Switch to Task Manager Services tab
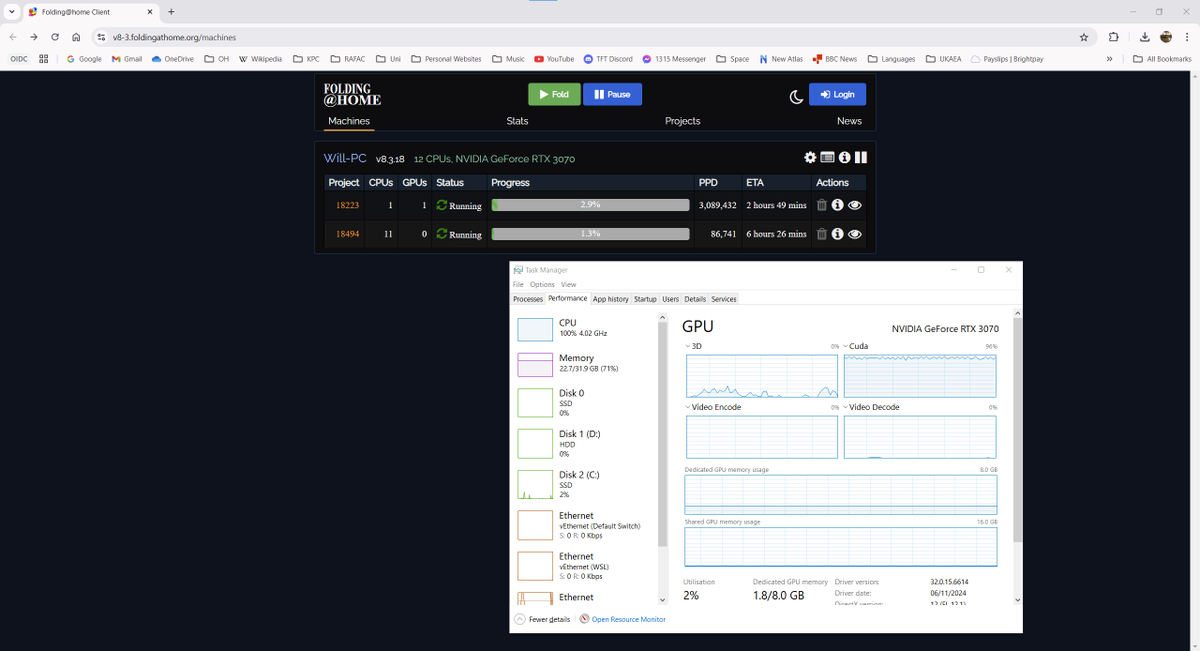 pos(724,299)
